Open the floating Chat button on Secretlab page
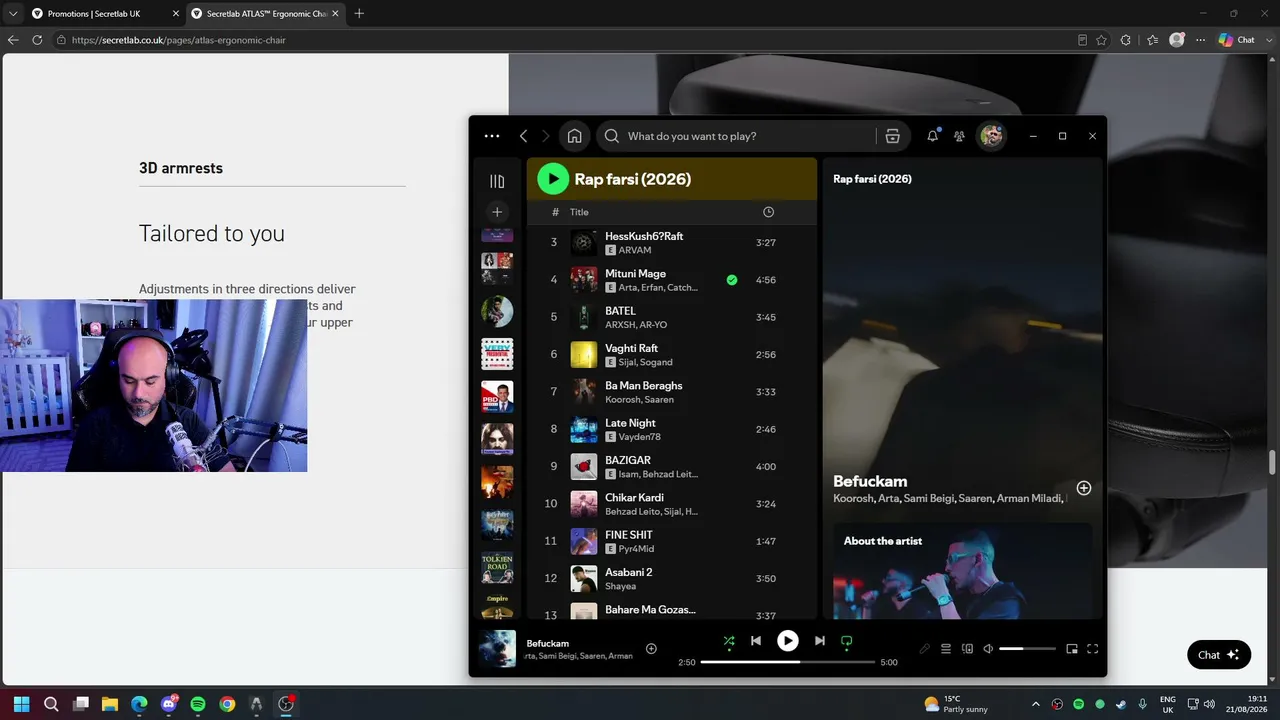Screen dimensions: 1280x720 pos(1219,655)
